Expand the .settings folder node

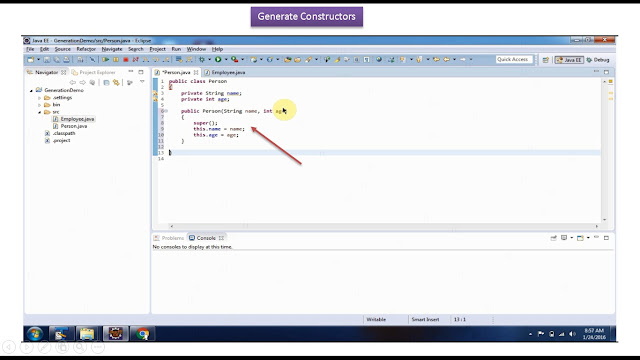point(40,98)
